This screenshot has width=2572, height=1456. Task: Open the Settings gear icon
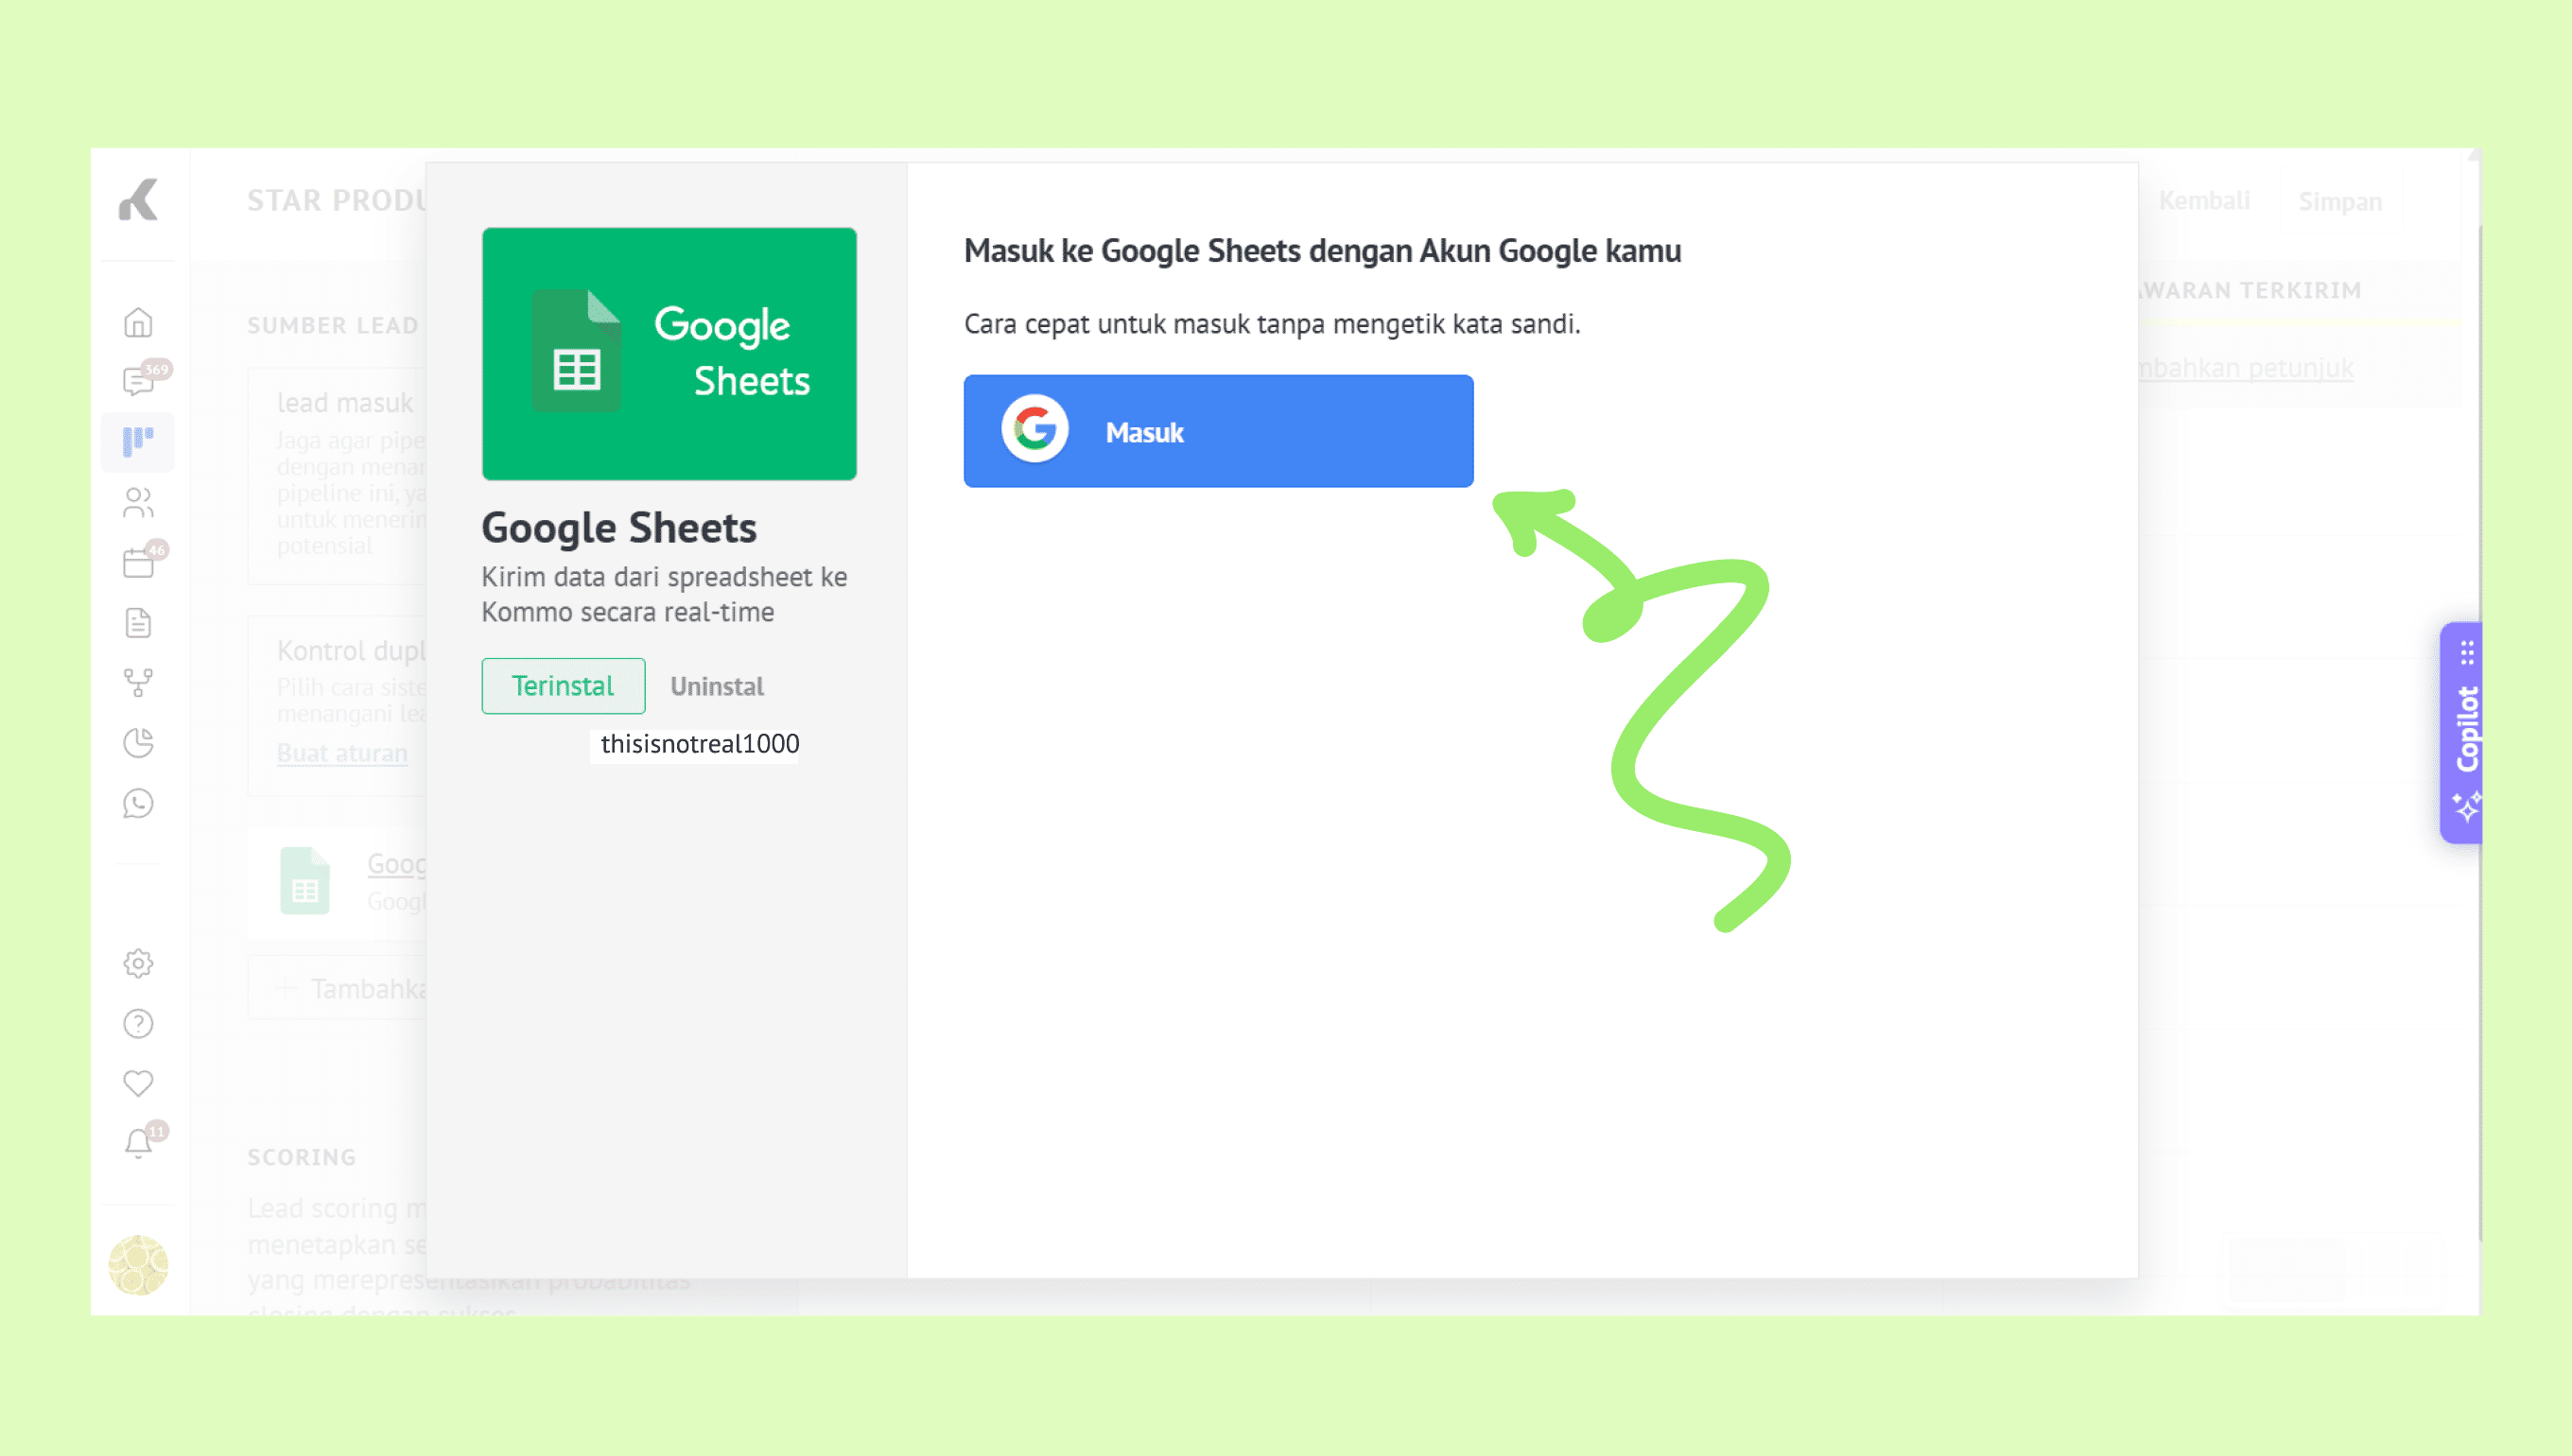(138, 963)
